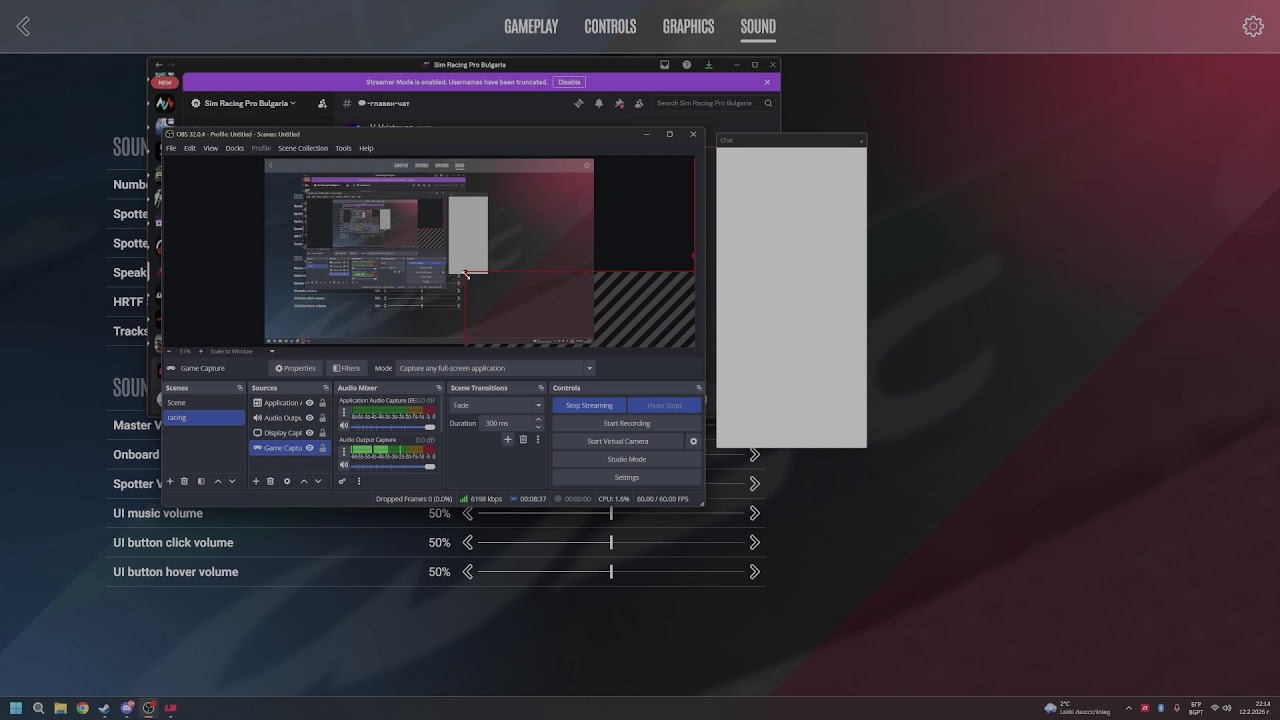Open OBS Scene Collection menu

[x=303, y=148]
